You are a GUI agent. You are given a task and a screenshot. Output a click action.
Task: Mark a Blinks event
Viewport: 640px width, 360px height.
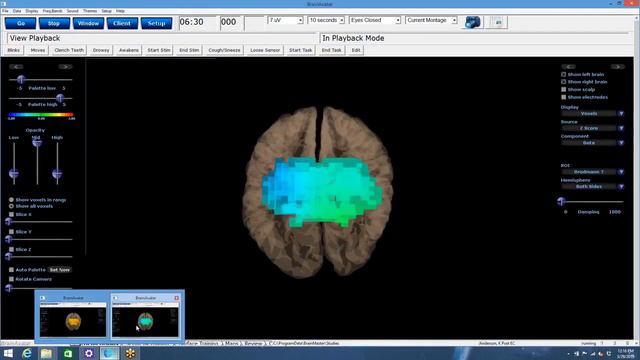pyautogui.click(x=13, y=50)
